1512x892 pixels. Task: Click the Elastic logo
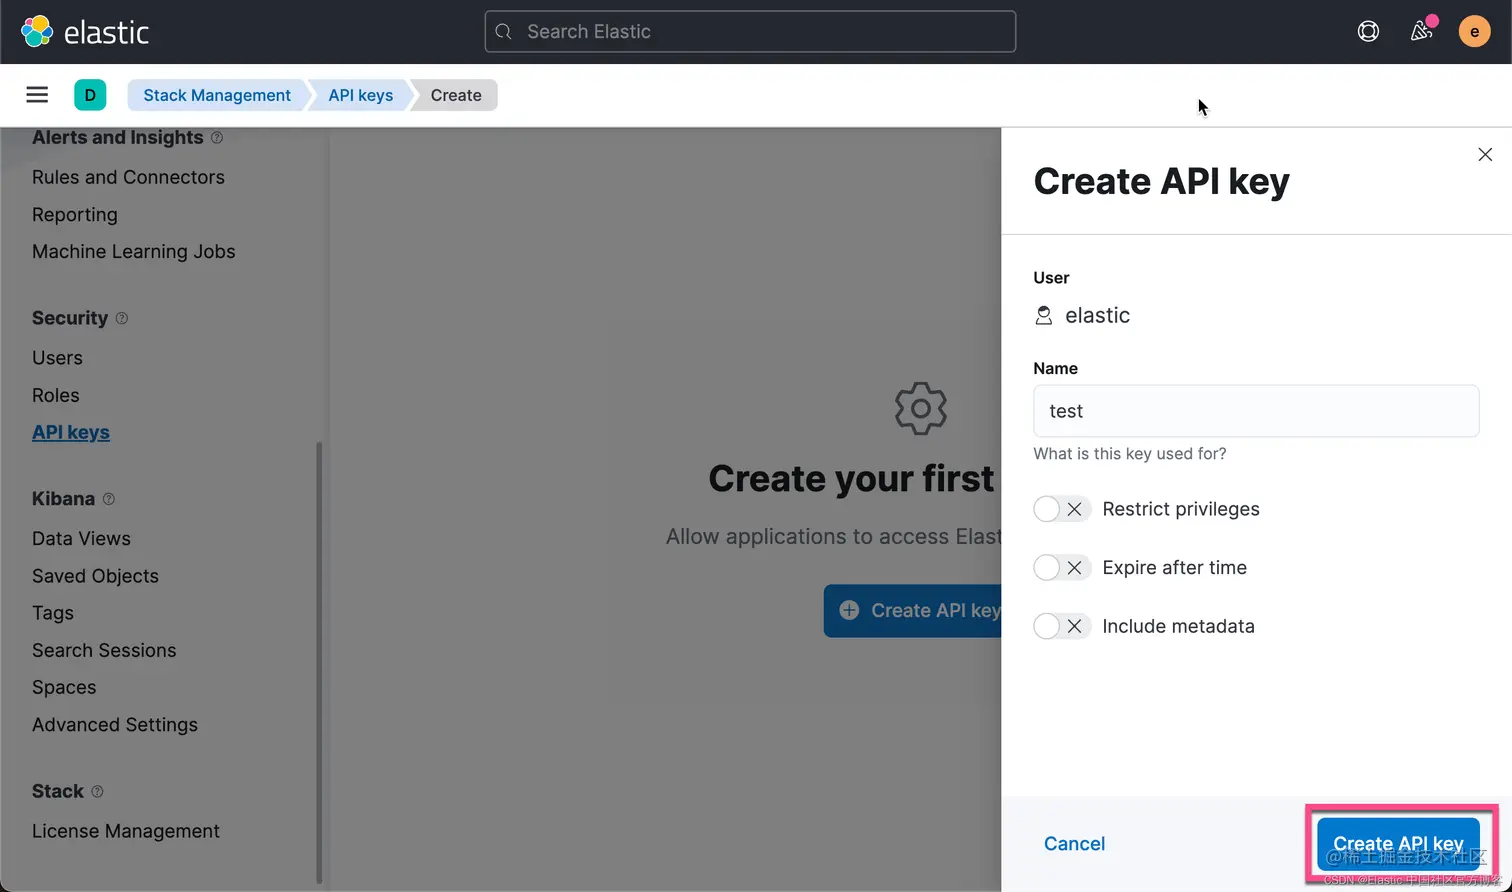(x=85, y=32)
